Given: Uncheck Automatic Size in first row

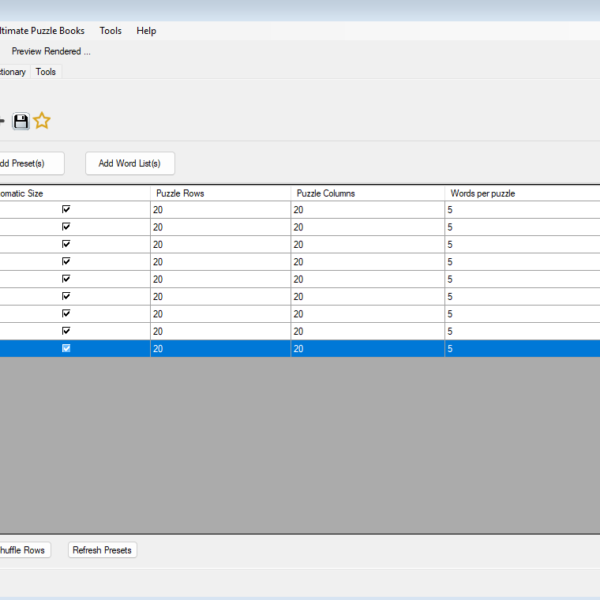Looking at the screenshot, I should [66, 210].
